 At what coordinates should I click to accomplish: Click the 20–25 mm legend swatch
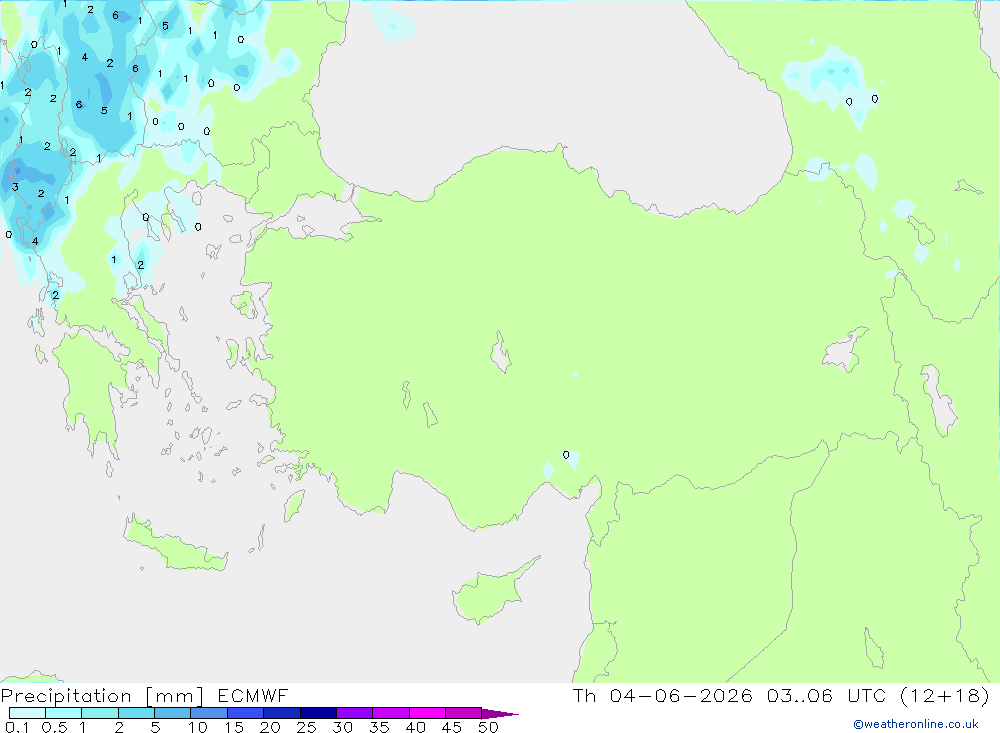282,713
